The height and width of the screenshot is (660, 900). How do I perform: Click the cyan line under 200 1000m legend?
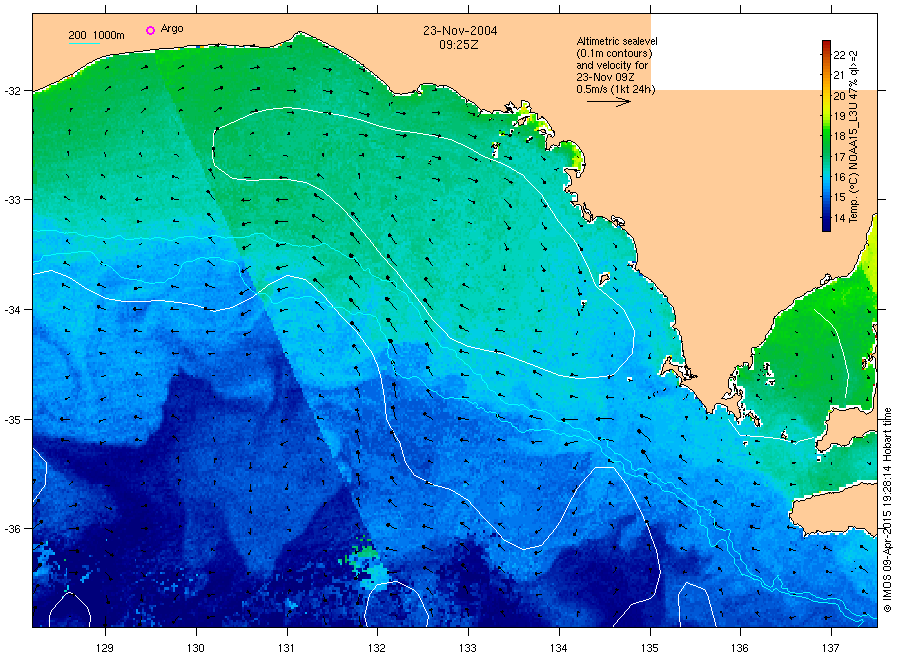[84, 43]
